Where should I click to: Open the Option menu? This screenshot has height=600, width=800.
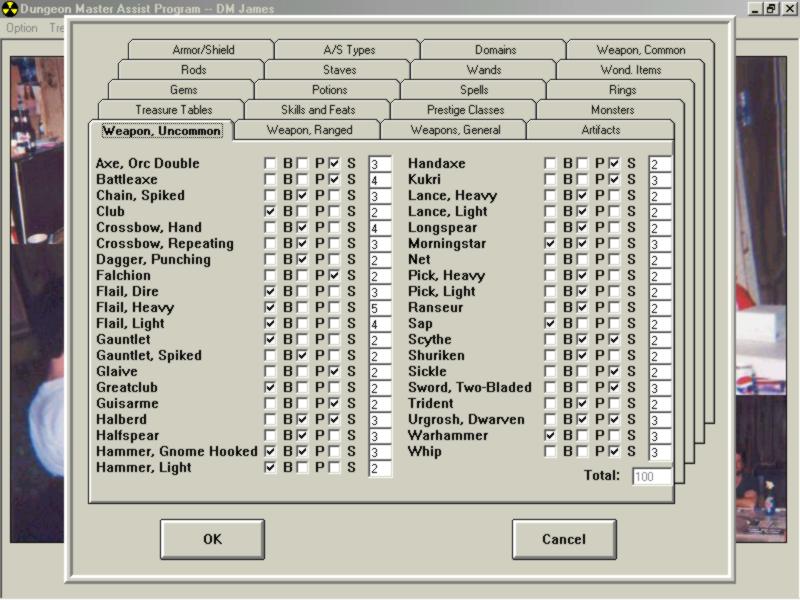tap(22, 28)
